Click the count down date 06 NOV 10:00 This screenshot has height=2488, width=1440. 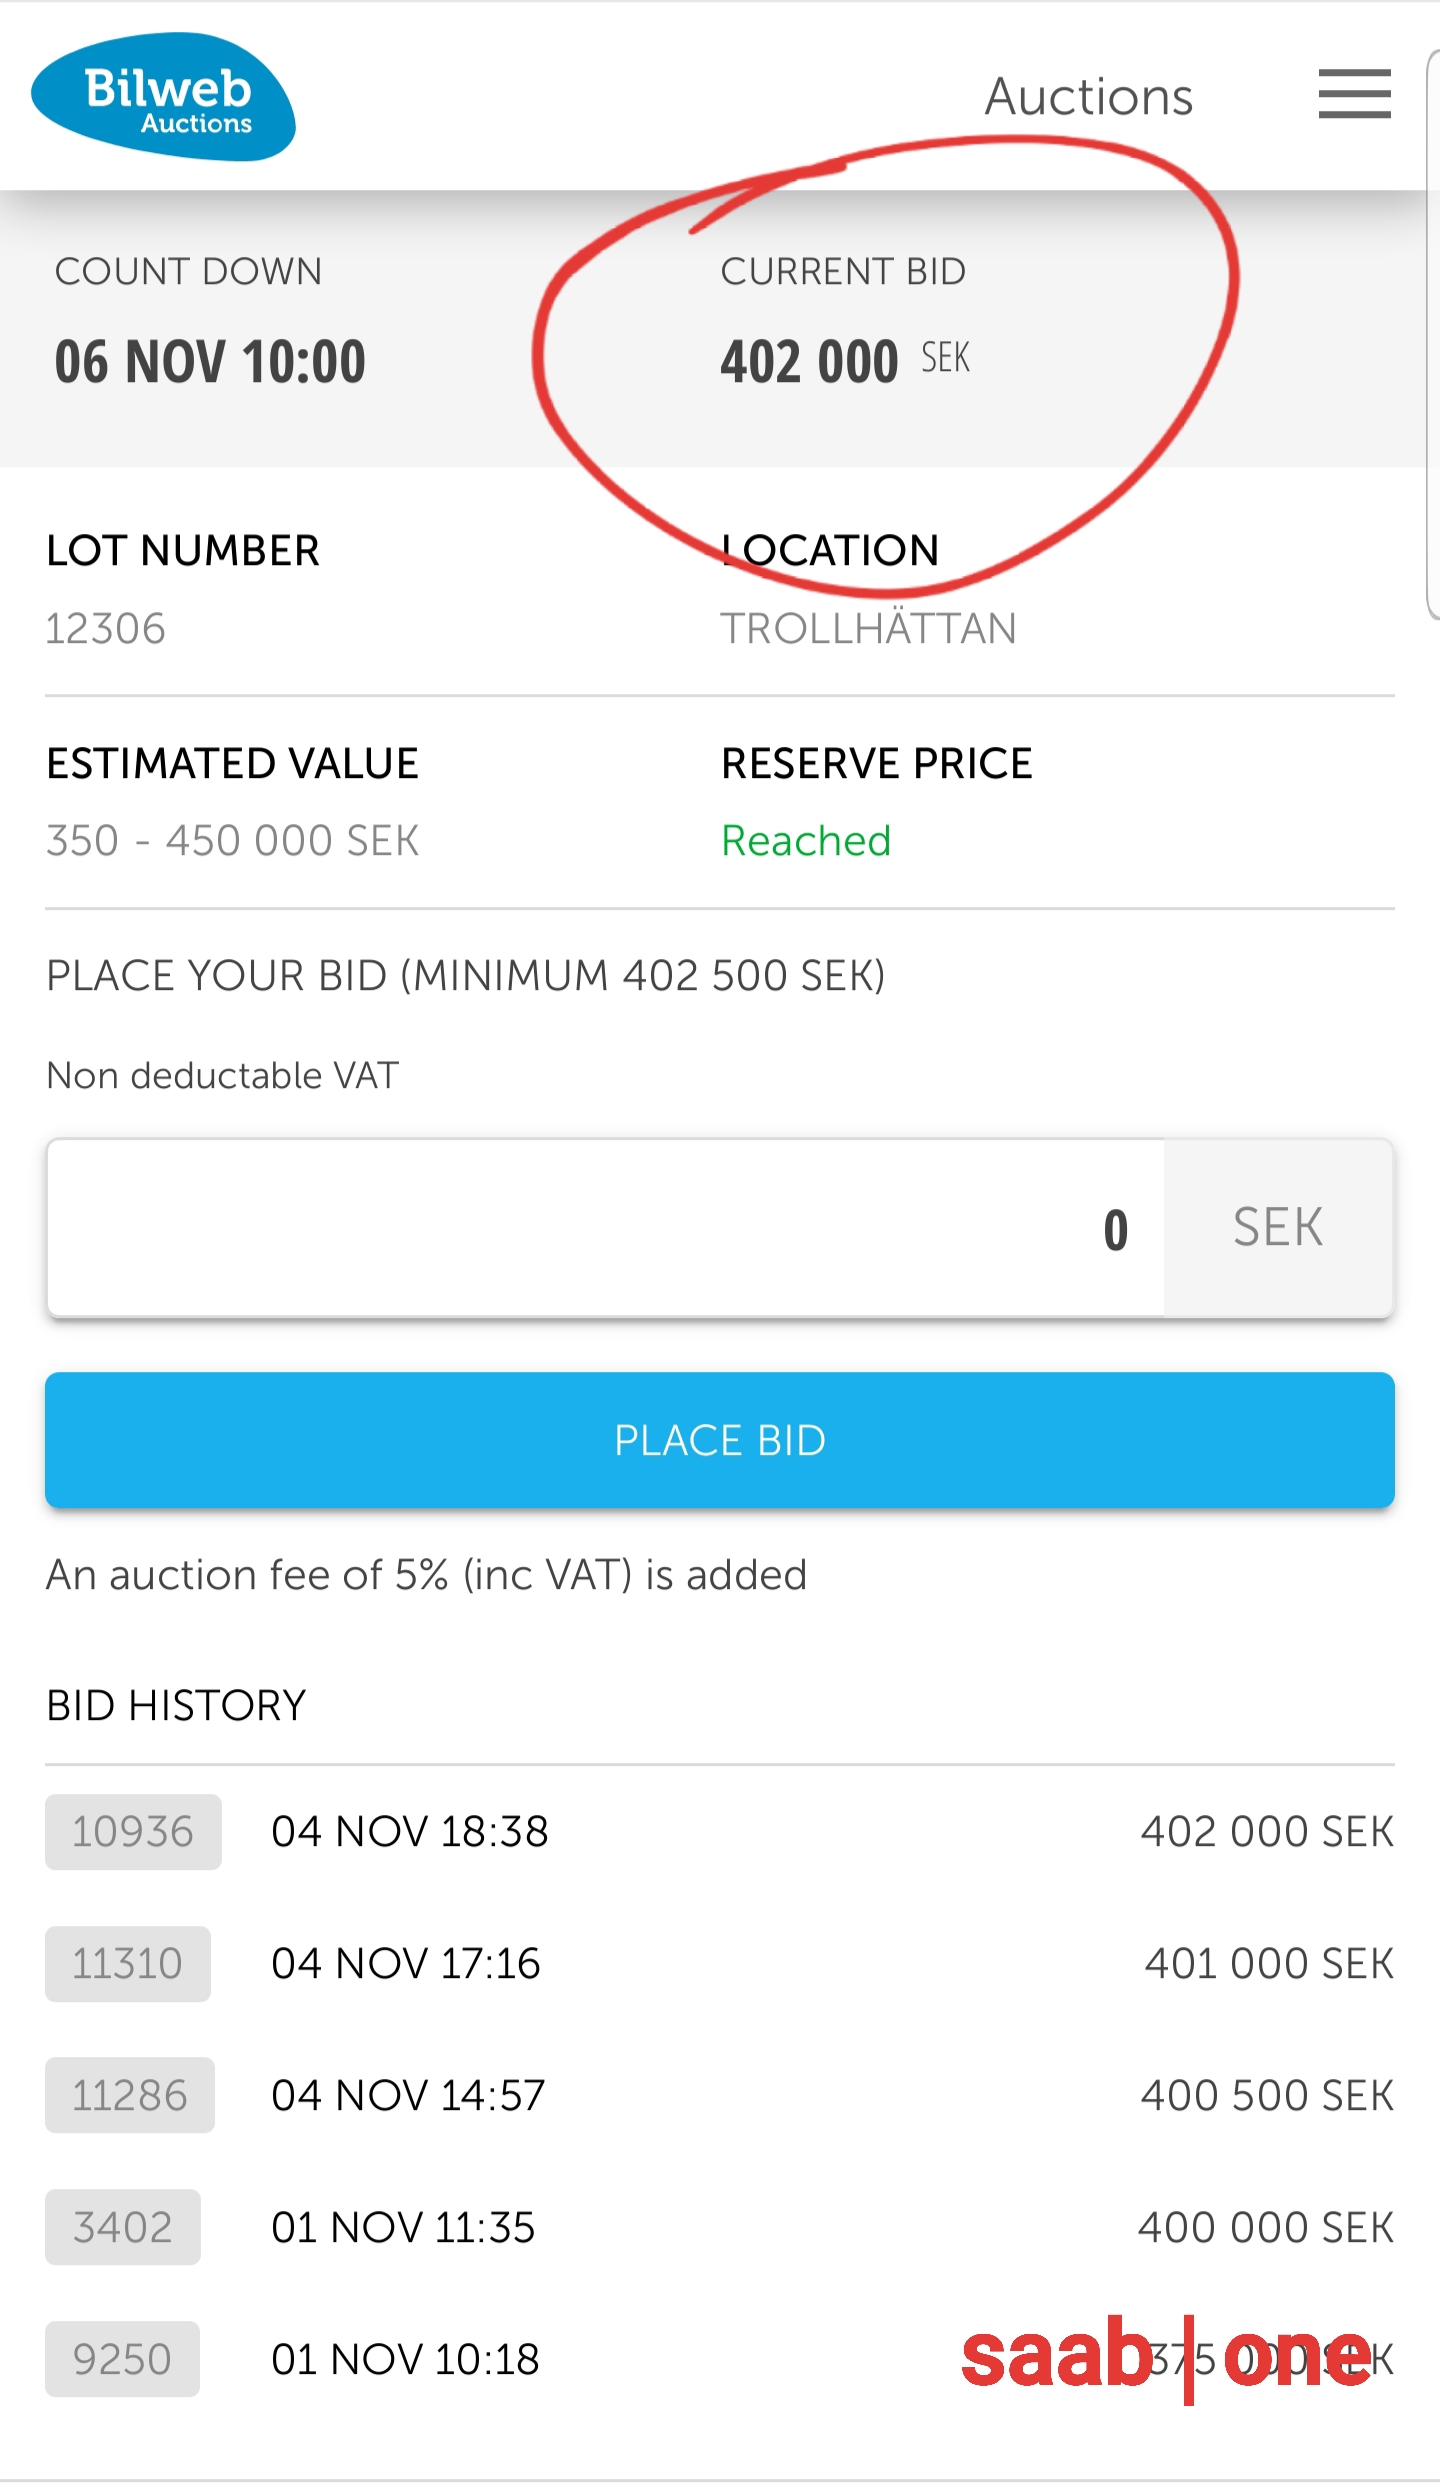[210, 361]
